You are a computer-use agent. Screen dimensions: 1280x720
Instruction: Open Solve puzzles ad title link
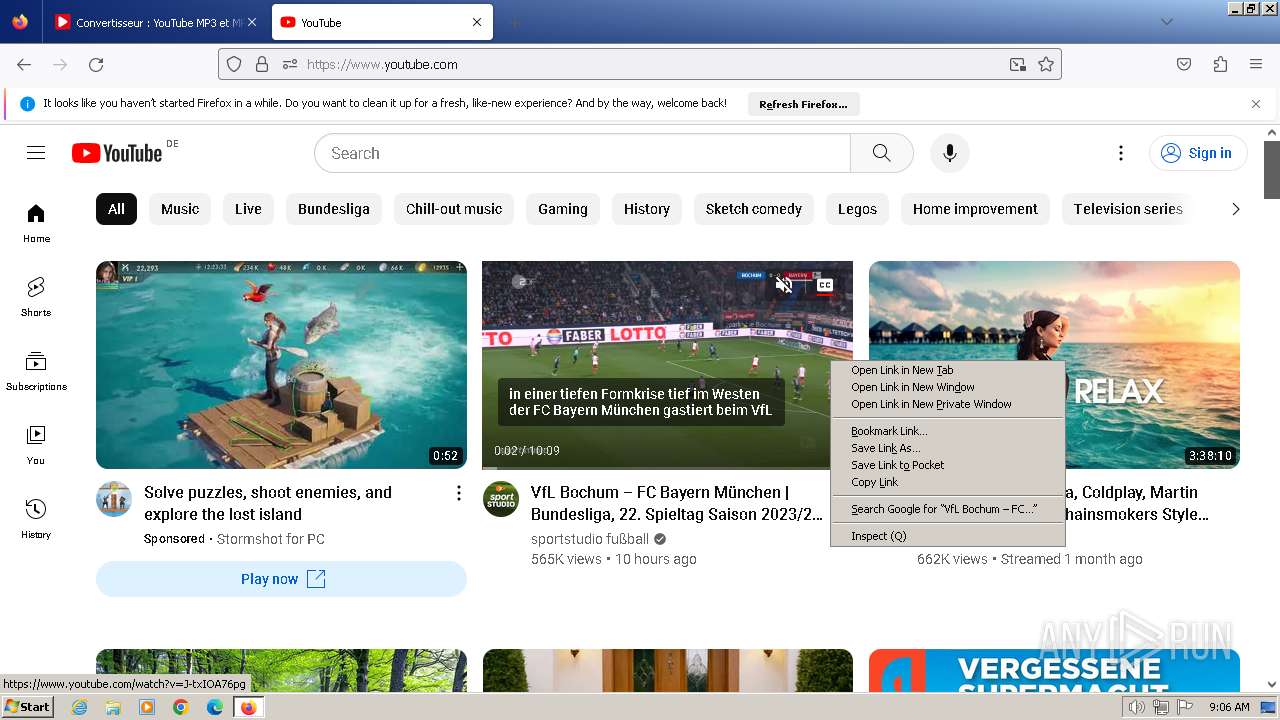coord(268,503)
